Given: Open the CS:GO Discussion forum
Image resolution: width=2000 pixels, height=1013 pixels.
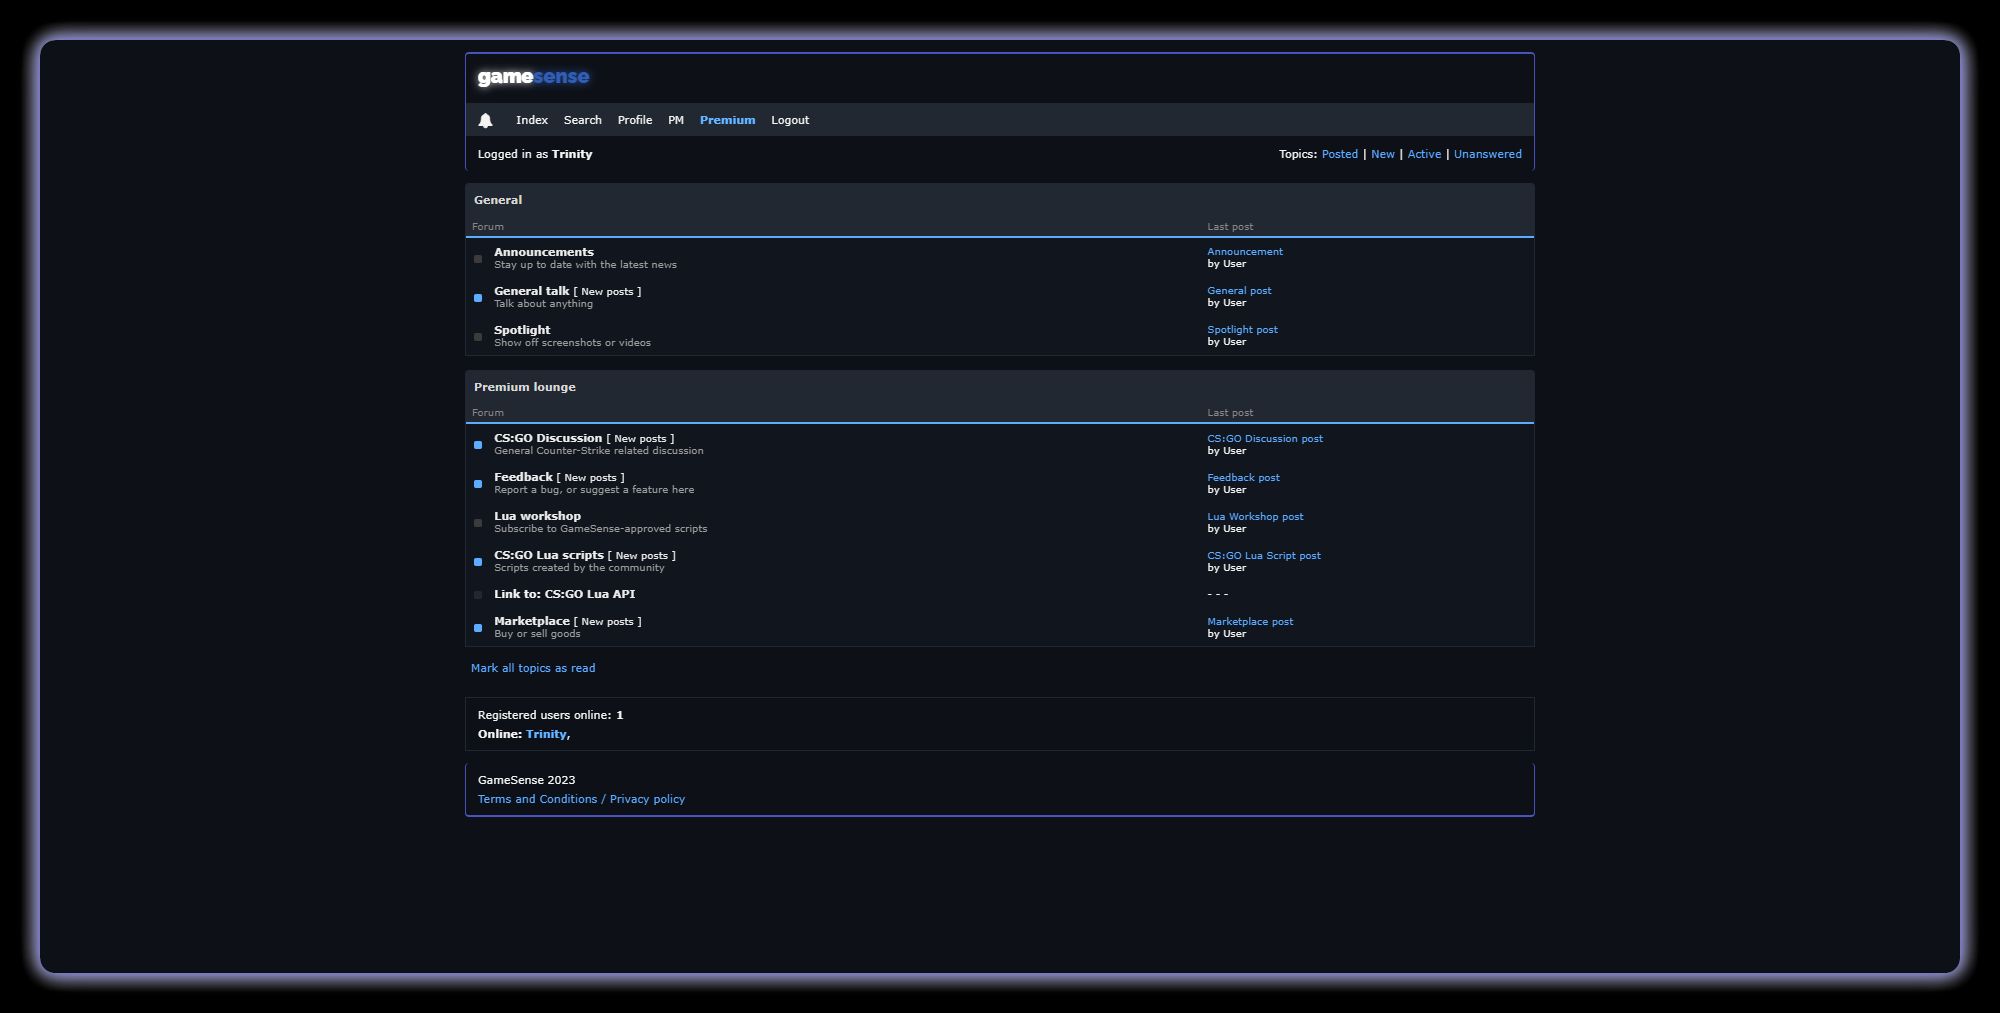Looking at the screenshot, I should tap(548, 438).
